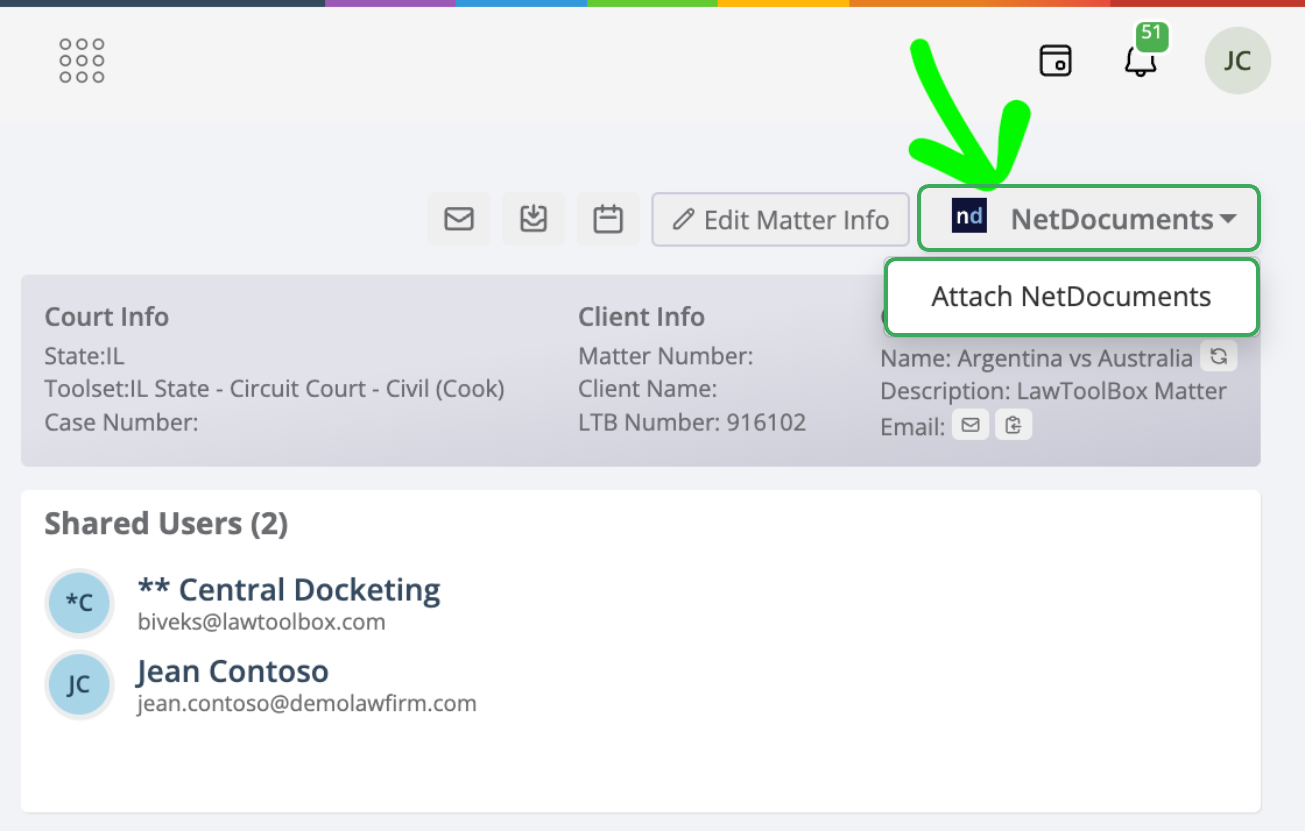Click the Client Name: label
The width and height of the screenshot is (1305, 831).
click(x=647, y=389)
